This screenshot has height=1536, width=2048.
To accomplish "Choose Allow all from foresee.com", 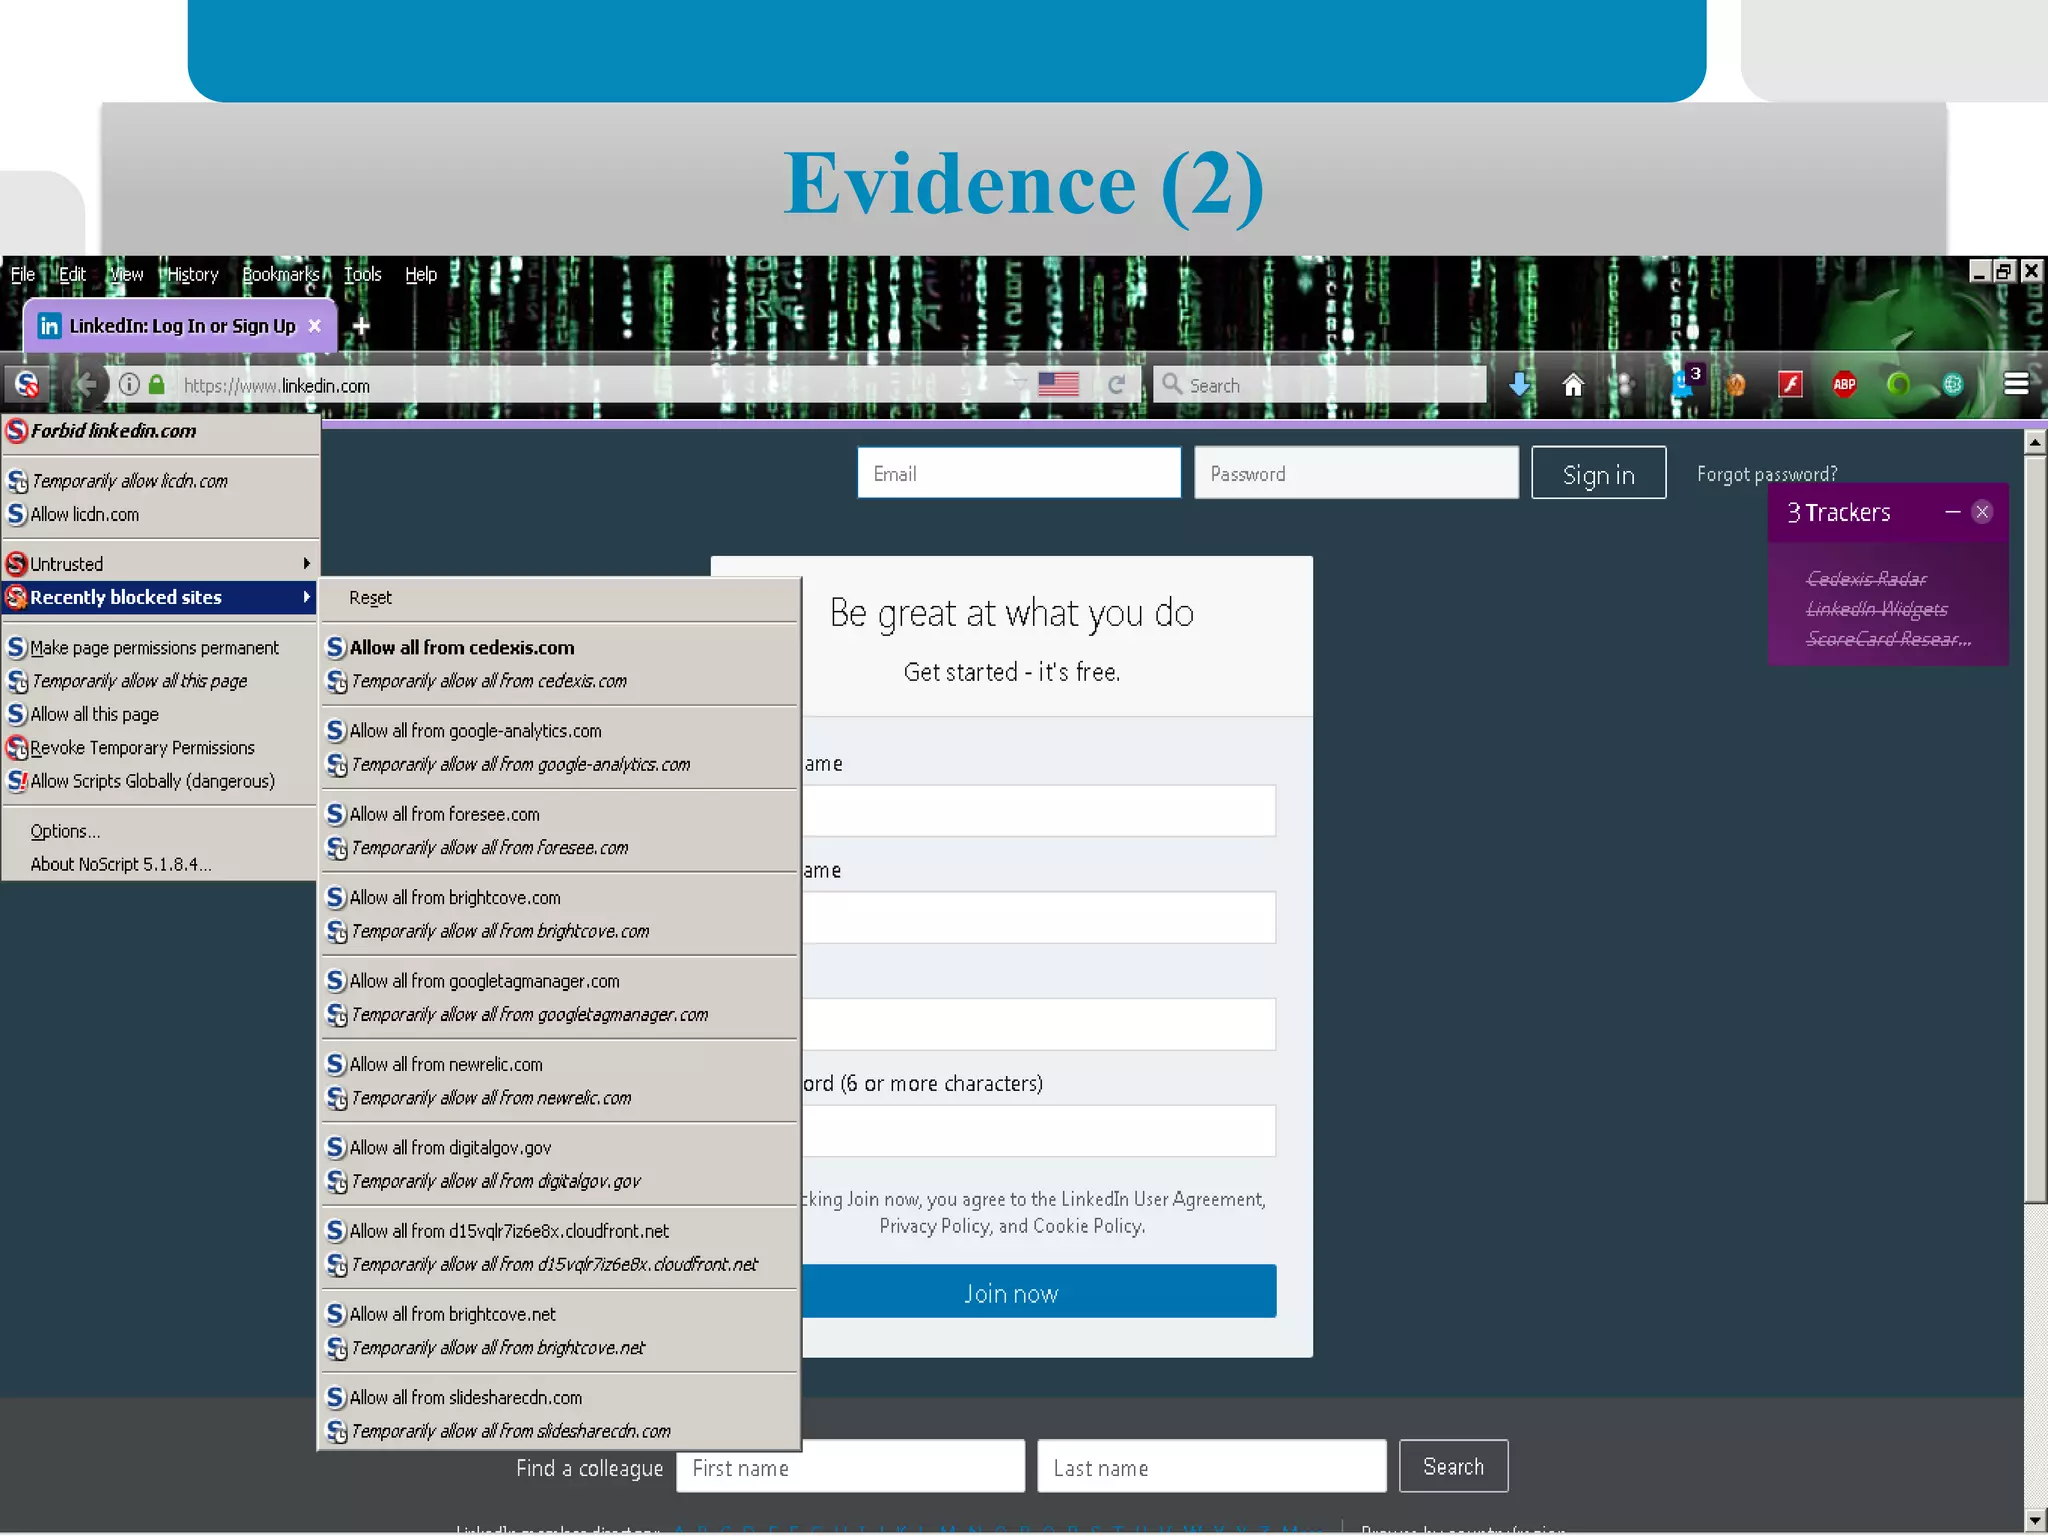I will pyautogui.click(x=560, y=814).
